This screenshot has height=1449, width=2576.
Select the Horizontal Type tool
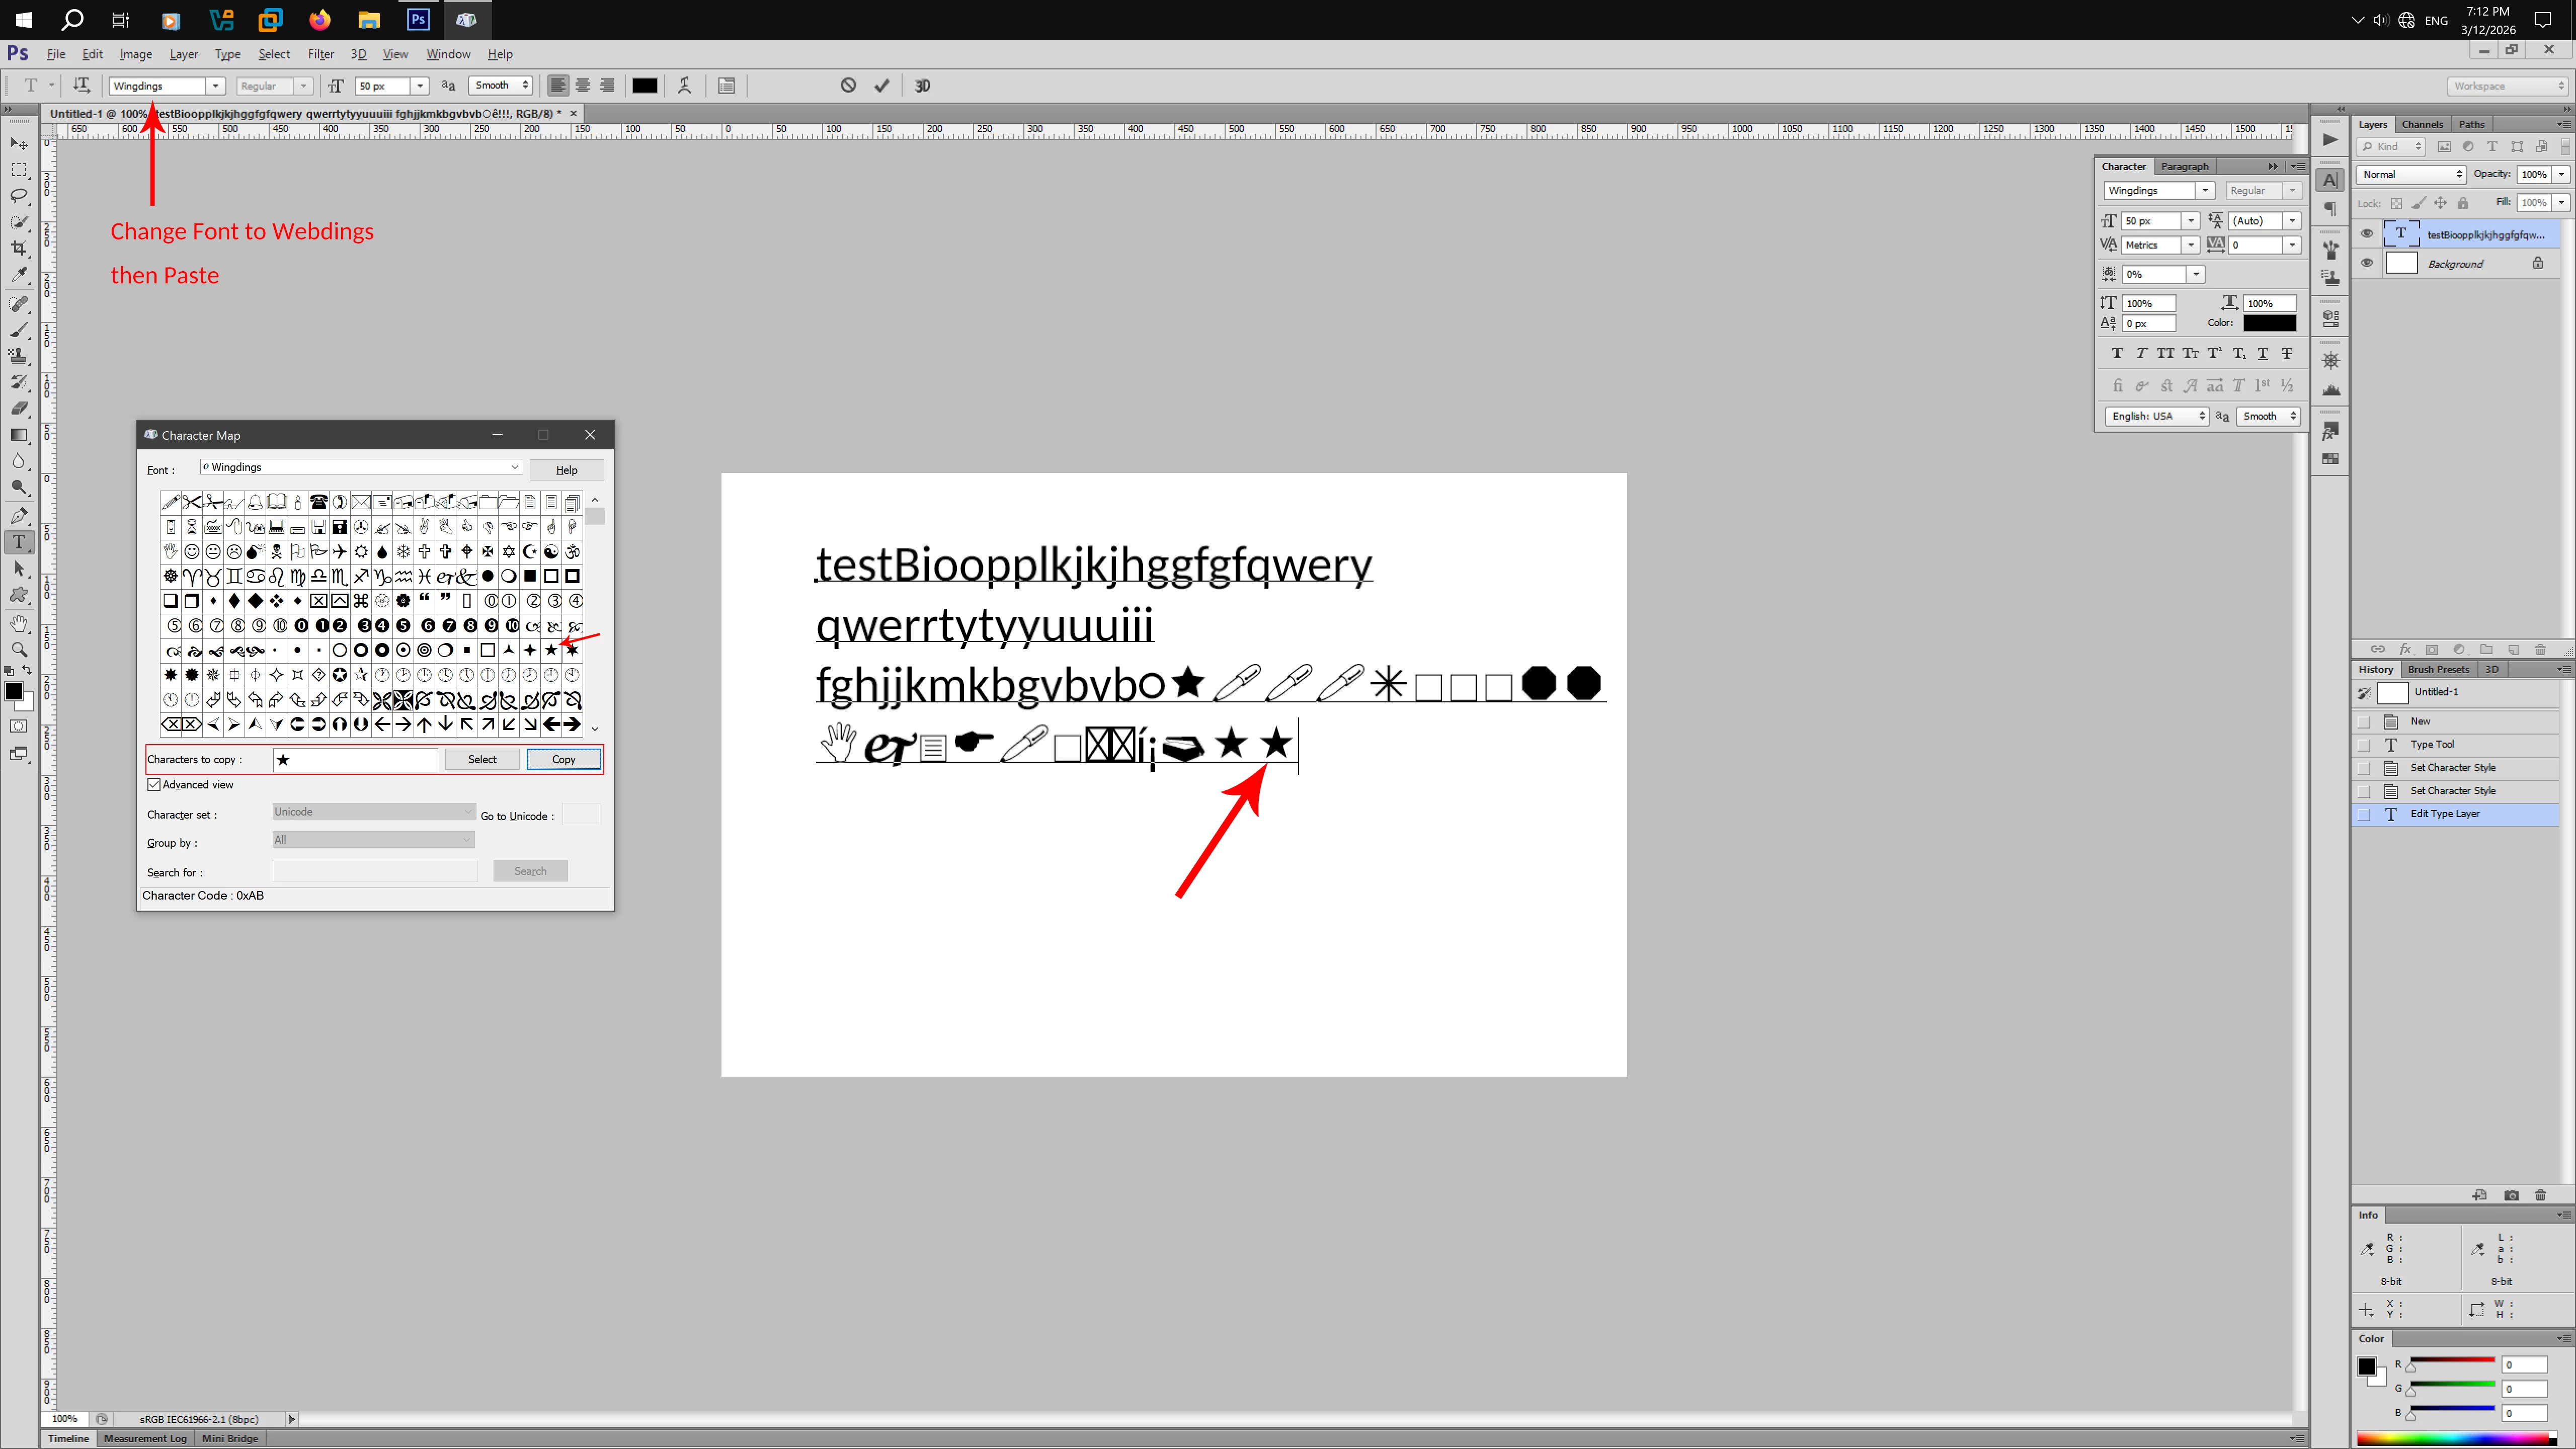click(x=19, y=542)
